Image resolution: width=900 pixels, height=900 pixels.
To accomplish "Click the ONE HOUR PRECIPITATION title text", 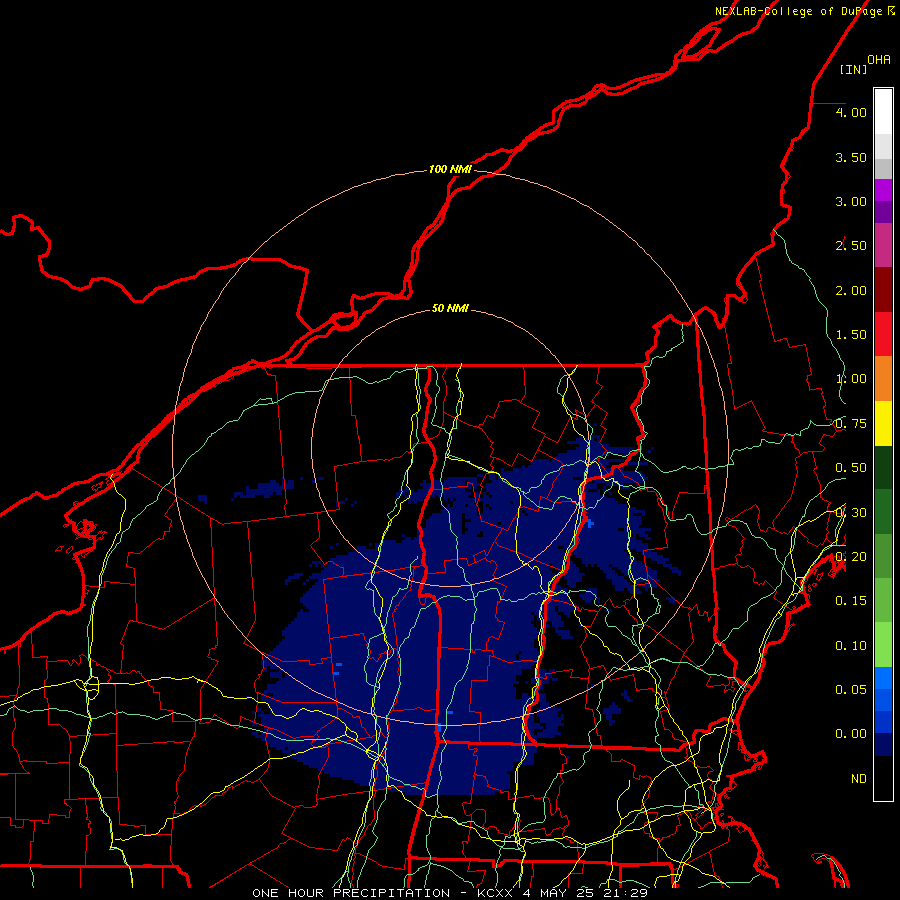I will (x=351, y=893).
